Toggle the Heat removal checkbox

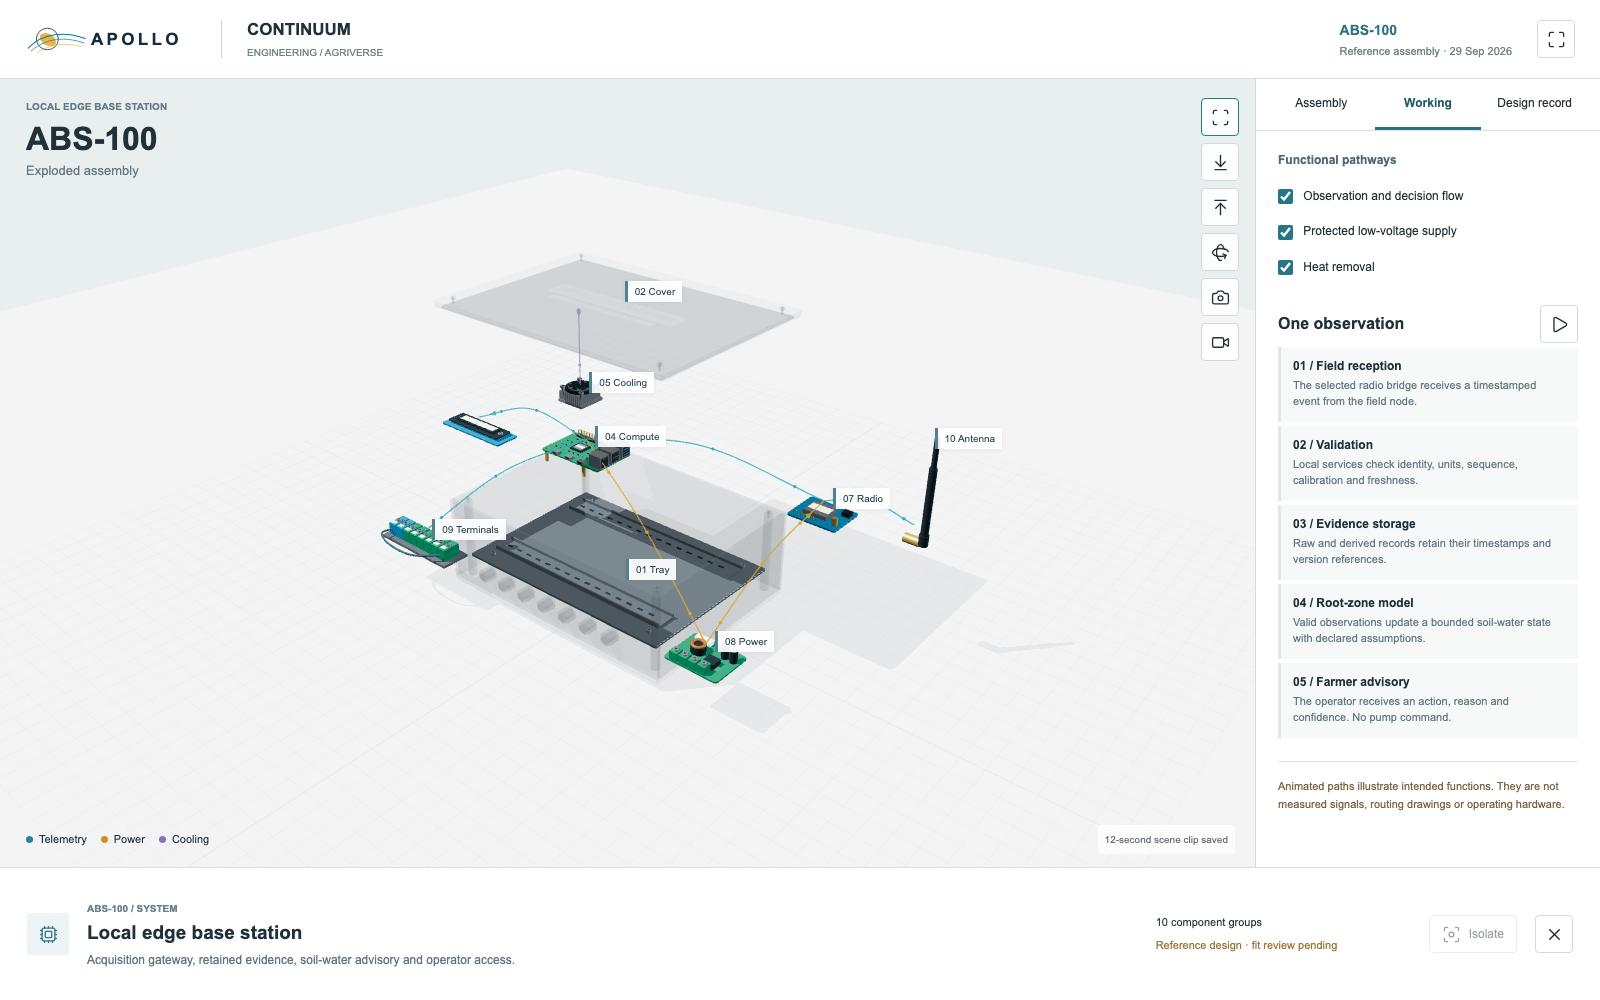(1286, 267)
